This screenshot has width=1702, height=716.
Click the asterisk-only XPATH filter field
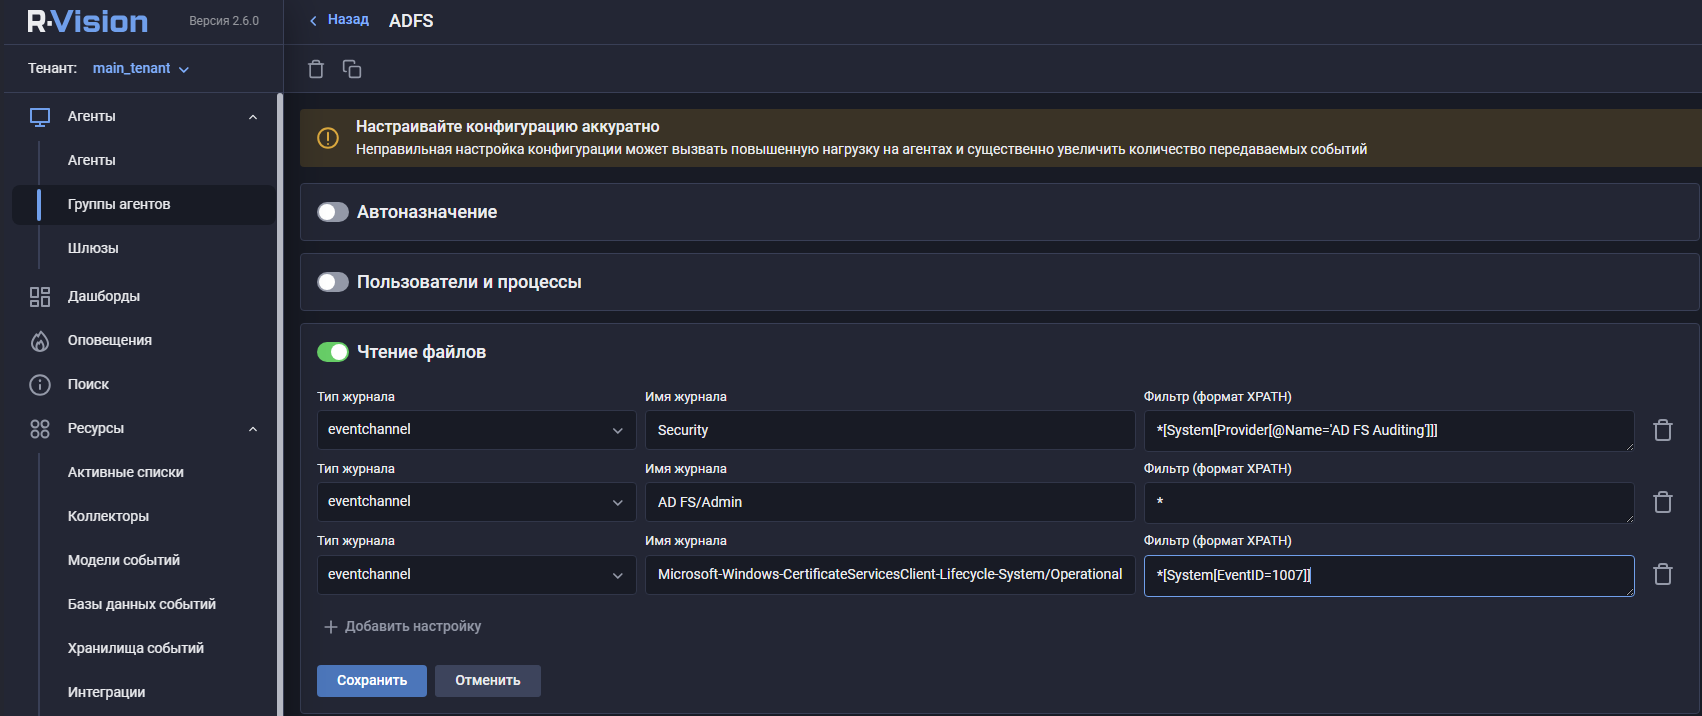point(1389,503)
